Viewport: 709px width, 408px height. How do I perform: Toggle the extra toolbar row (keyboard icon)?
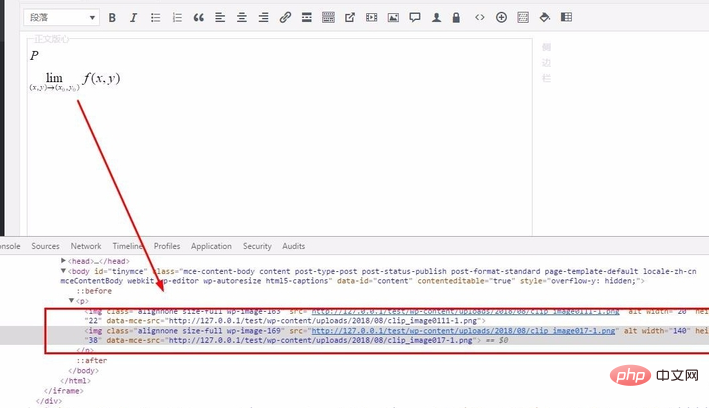(x=328, y=18)
